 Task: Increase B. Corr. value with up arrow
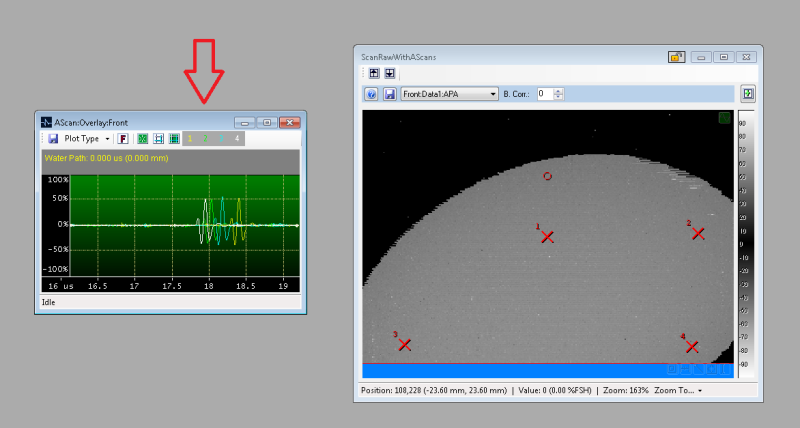click(558, 91)
